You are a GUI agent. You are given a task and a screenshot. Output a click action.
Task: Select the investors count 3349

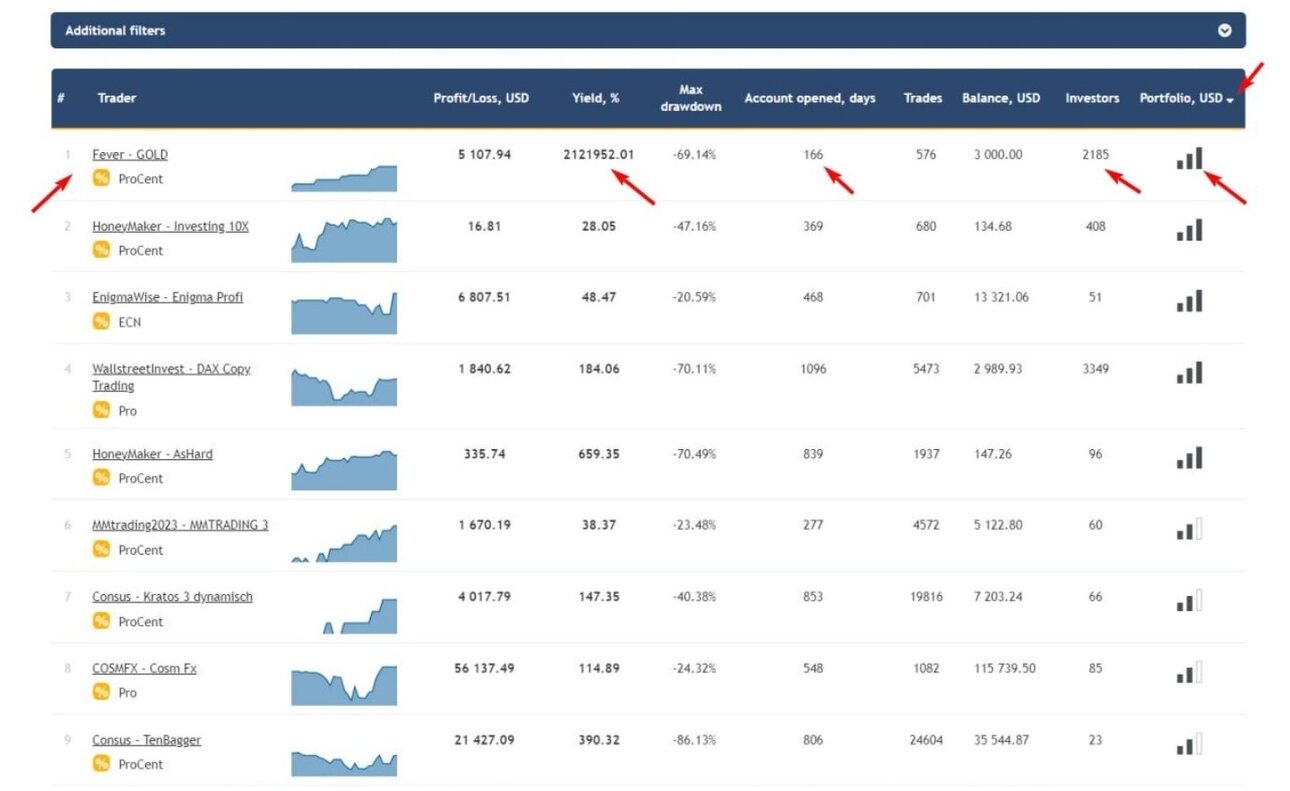click(1096, 369)
